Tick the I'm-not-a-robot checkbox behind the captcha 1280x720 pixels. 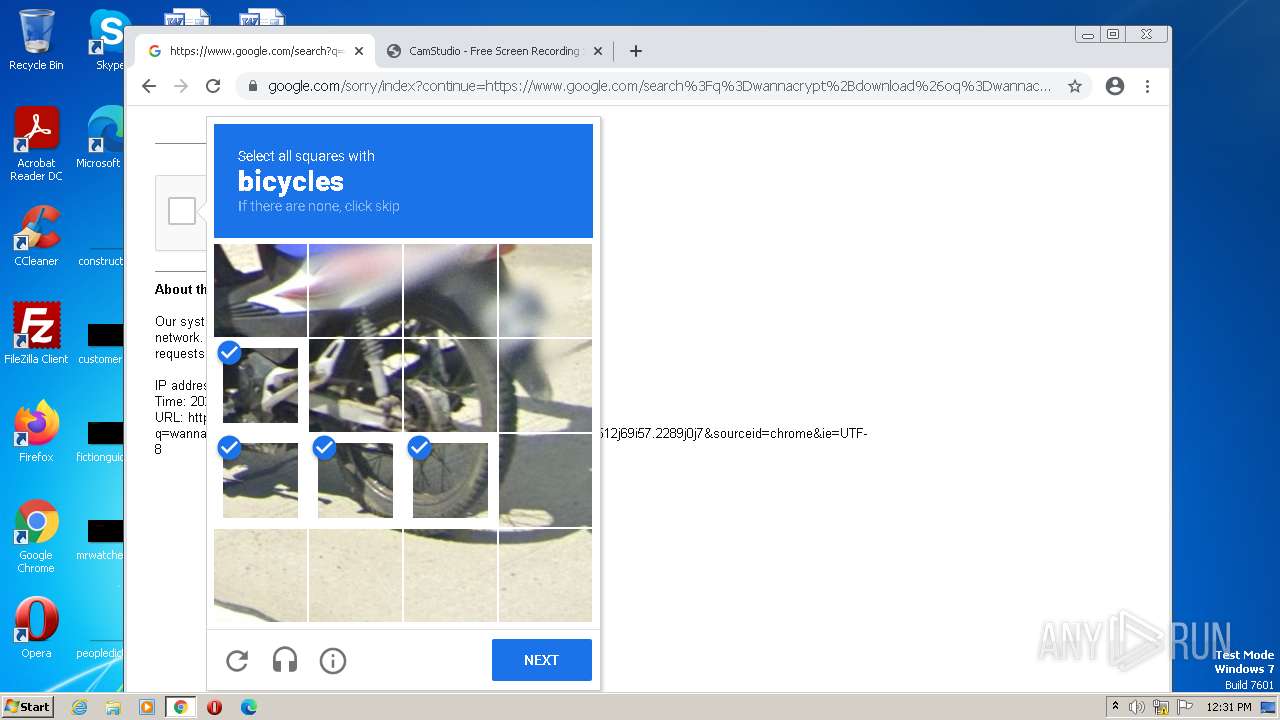182,211
